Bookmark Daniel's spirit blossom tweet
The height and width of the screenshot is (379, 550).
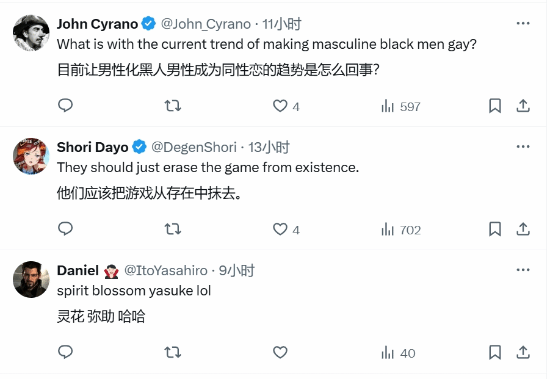click(495, 352)
